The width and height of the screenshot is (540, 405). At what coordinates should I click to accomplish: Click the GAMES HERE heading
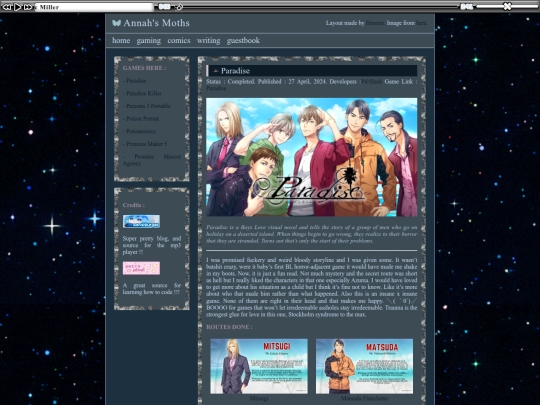144,68
